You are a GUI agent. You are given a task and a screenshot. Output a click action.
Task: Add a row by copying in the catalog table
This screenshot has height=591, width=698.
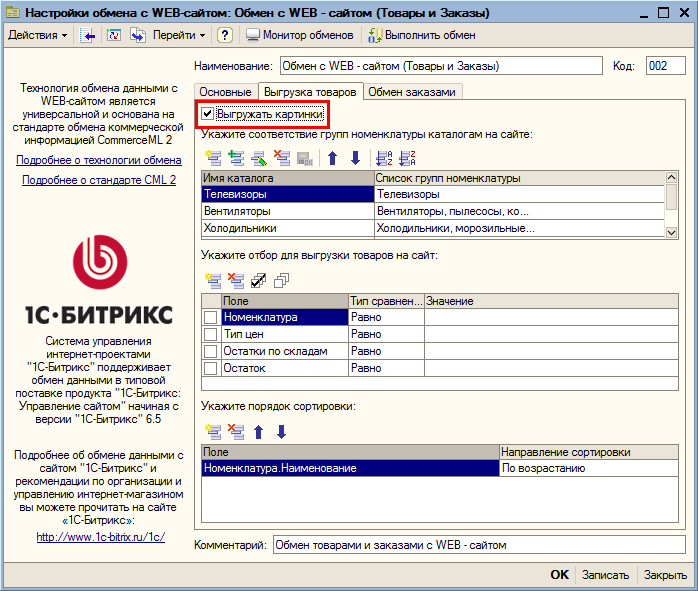236,158
